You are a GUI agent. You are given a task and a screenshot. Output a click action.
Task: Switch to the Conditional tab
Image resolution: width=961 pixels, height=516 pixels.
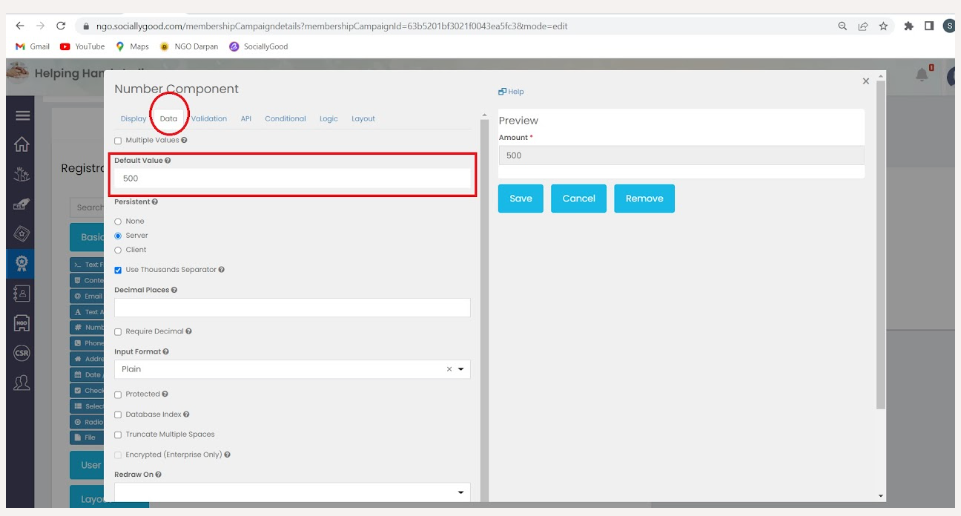pyautogui.click(x=285, y=119)
